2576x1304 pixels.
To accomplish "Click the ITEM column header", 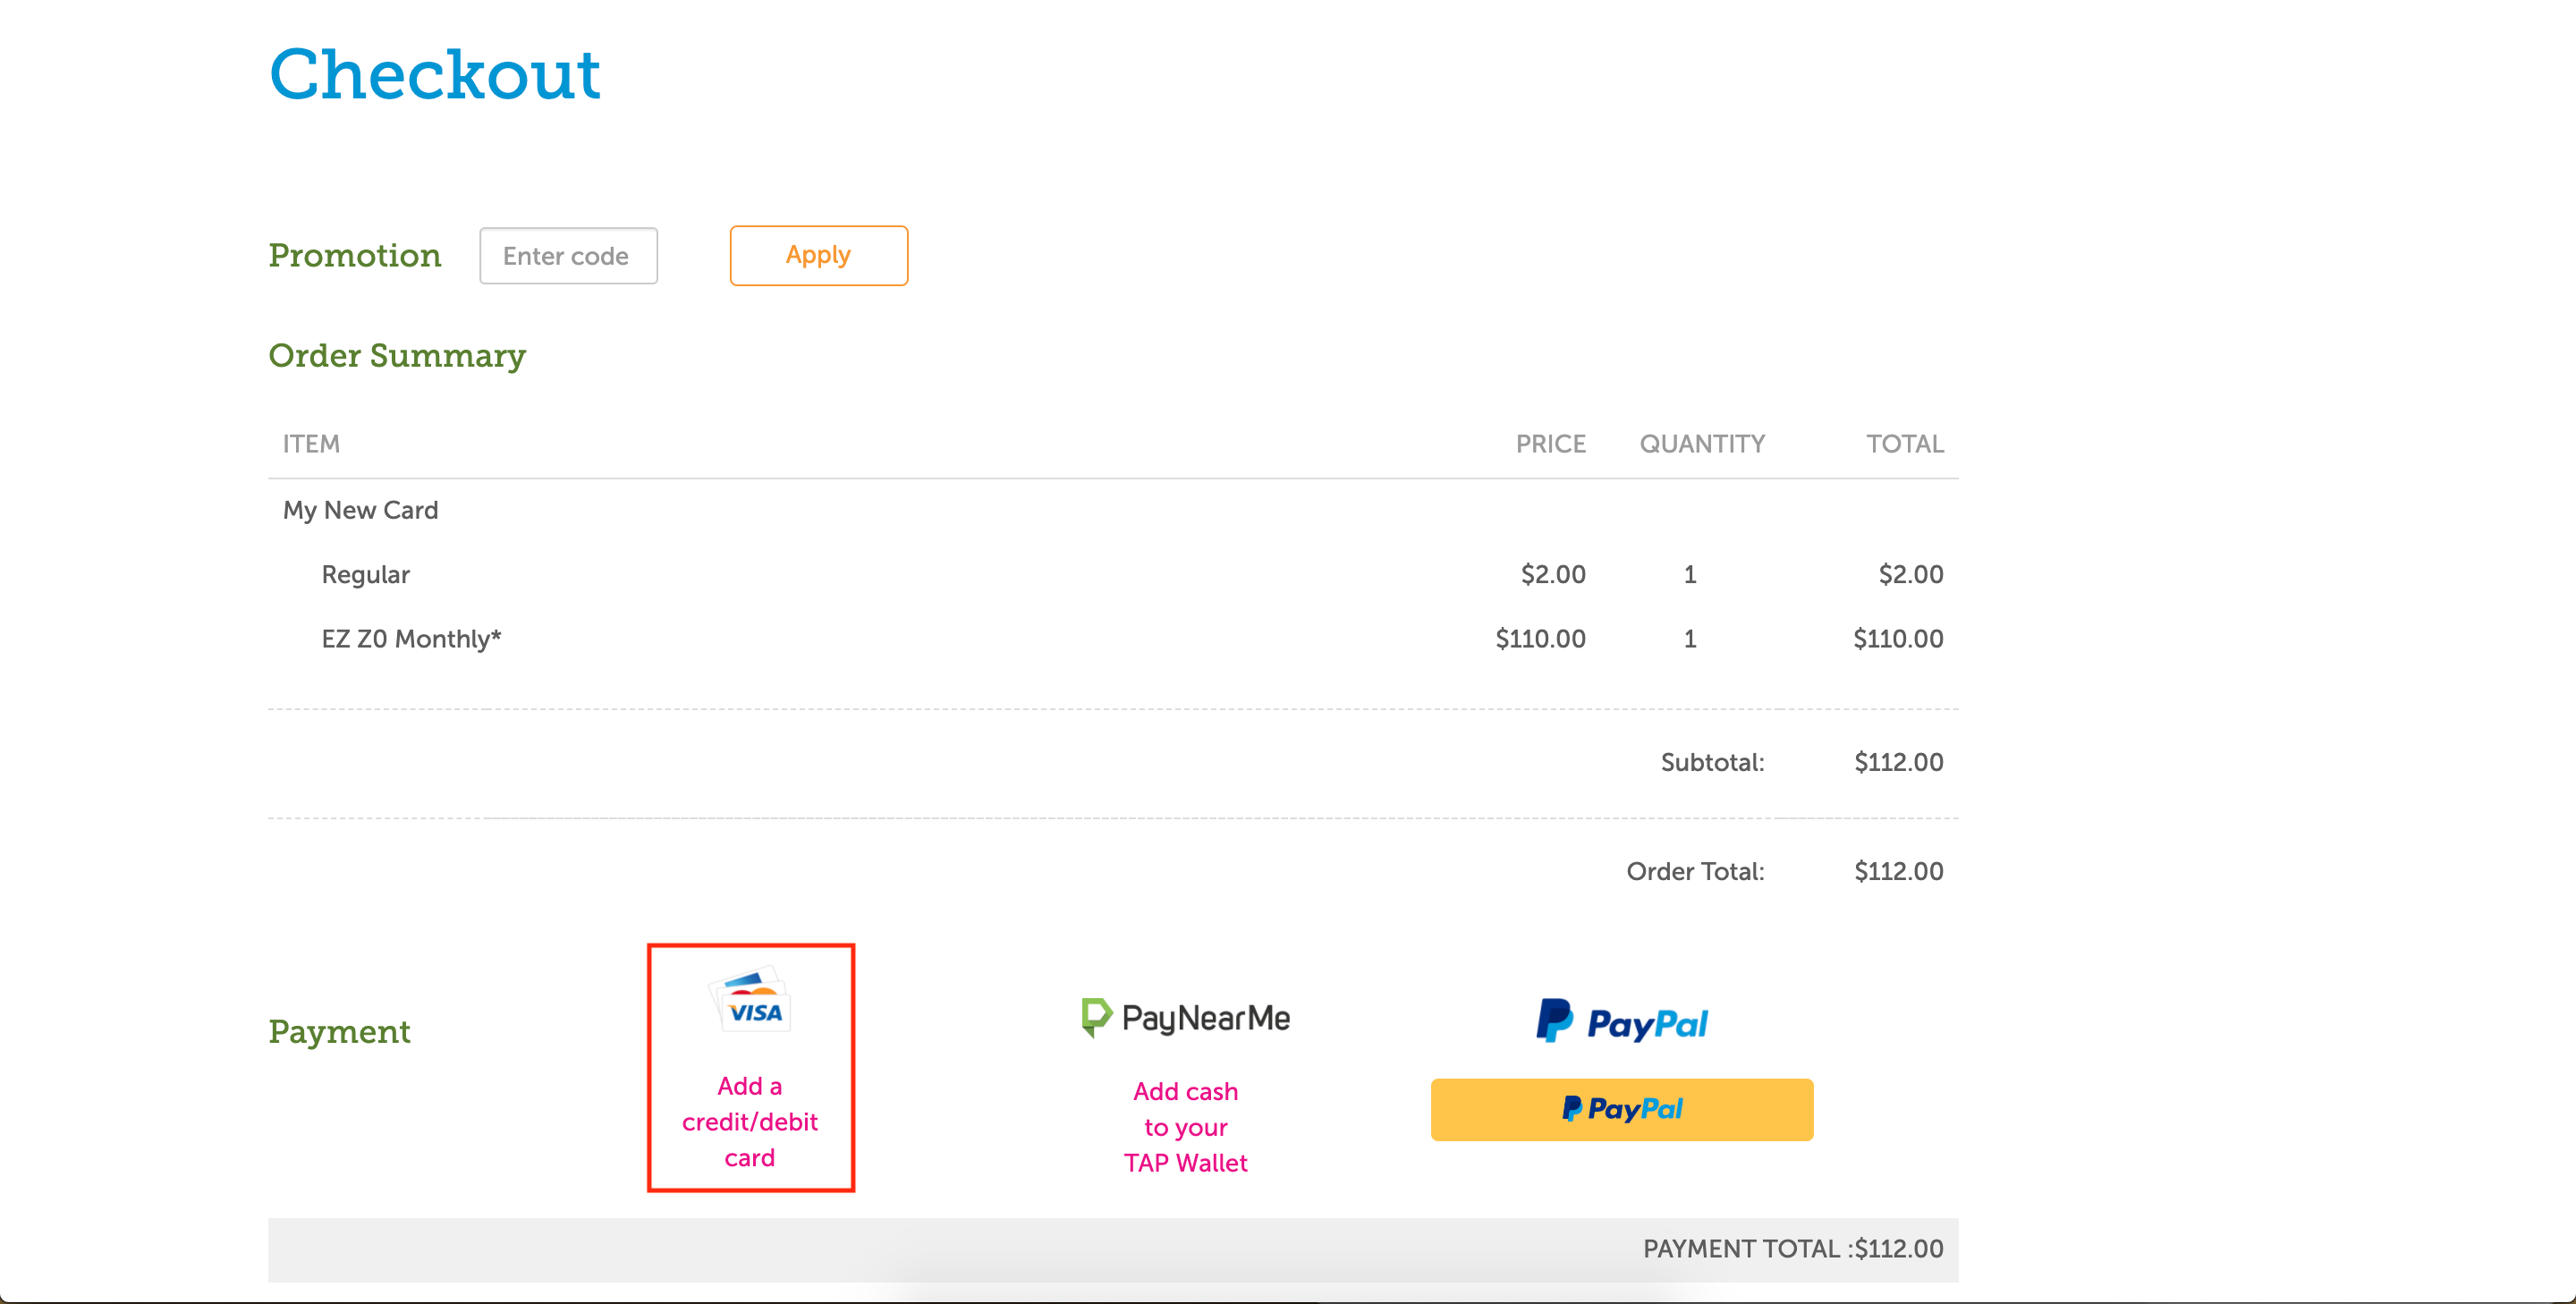I will 311,444.
